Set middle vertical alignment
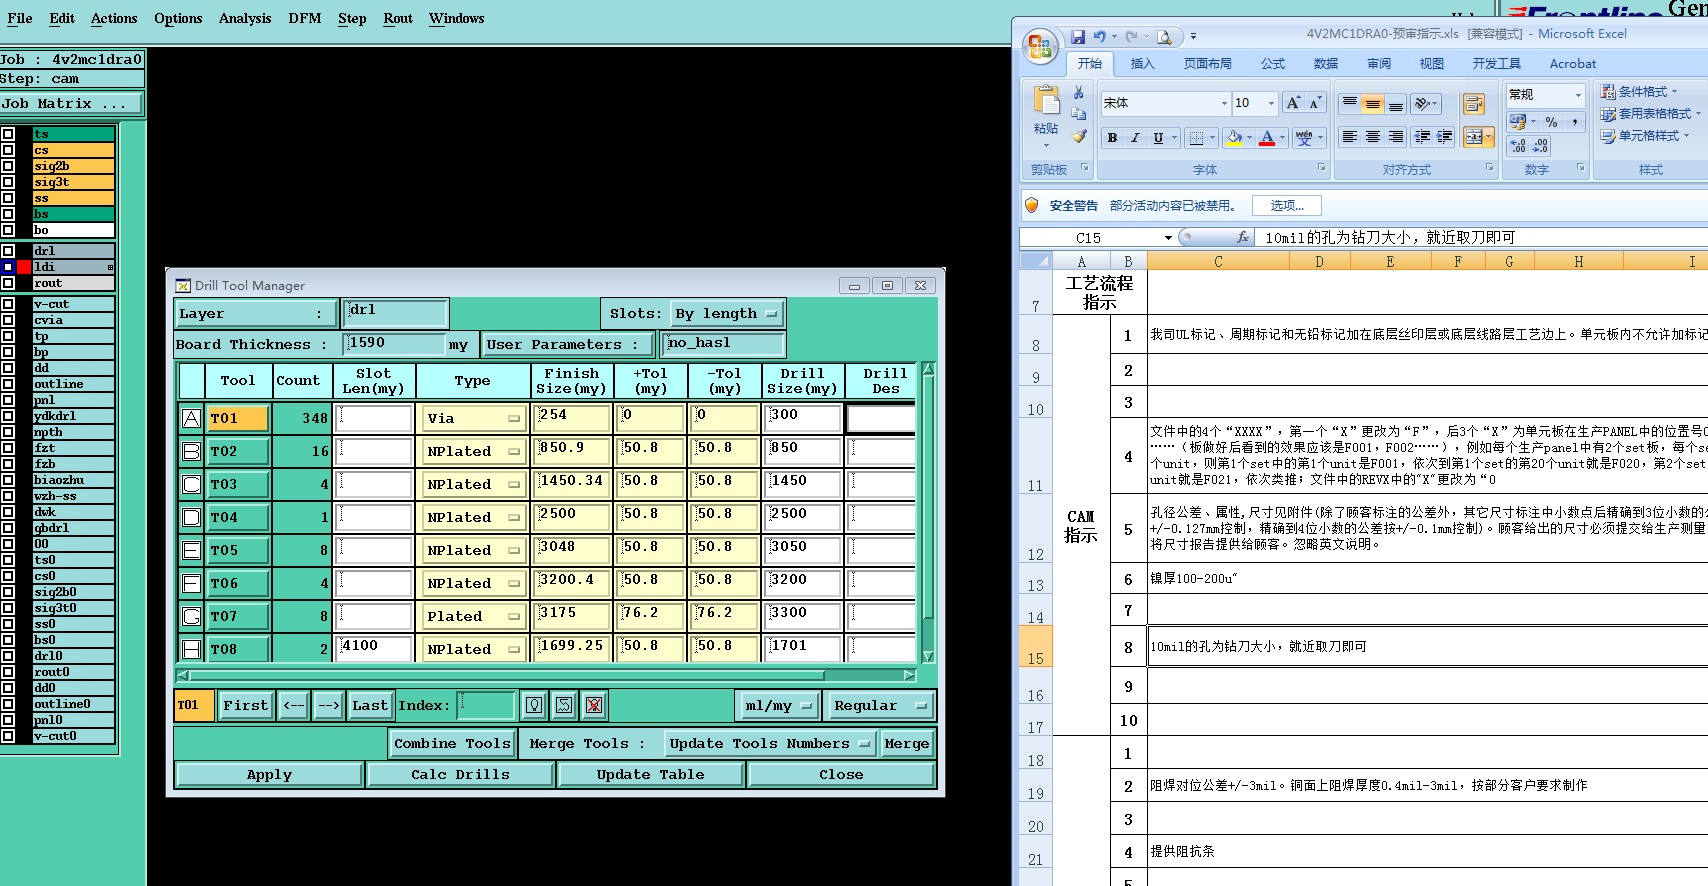 [1373, 103]
